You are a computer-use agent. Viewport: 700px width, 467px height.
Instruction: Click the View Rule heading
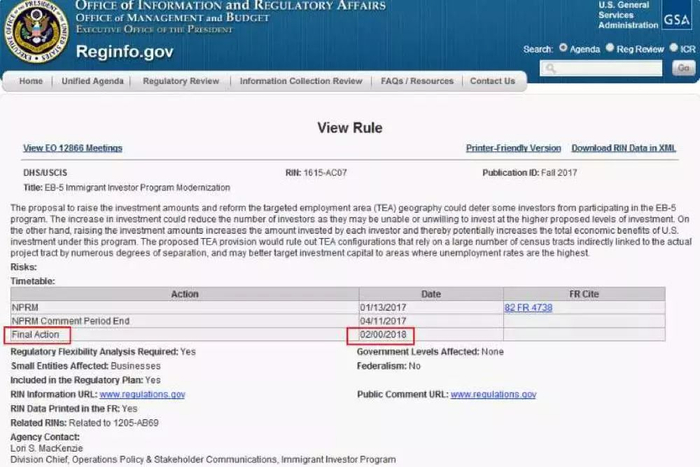pos(350,128)
